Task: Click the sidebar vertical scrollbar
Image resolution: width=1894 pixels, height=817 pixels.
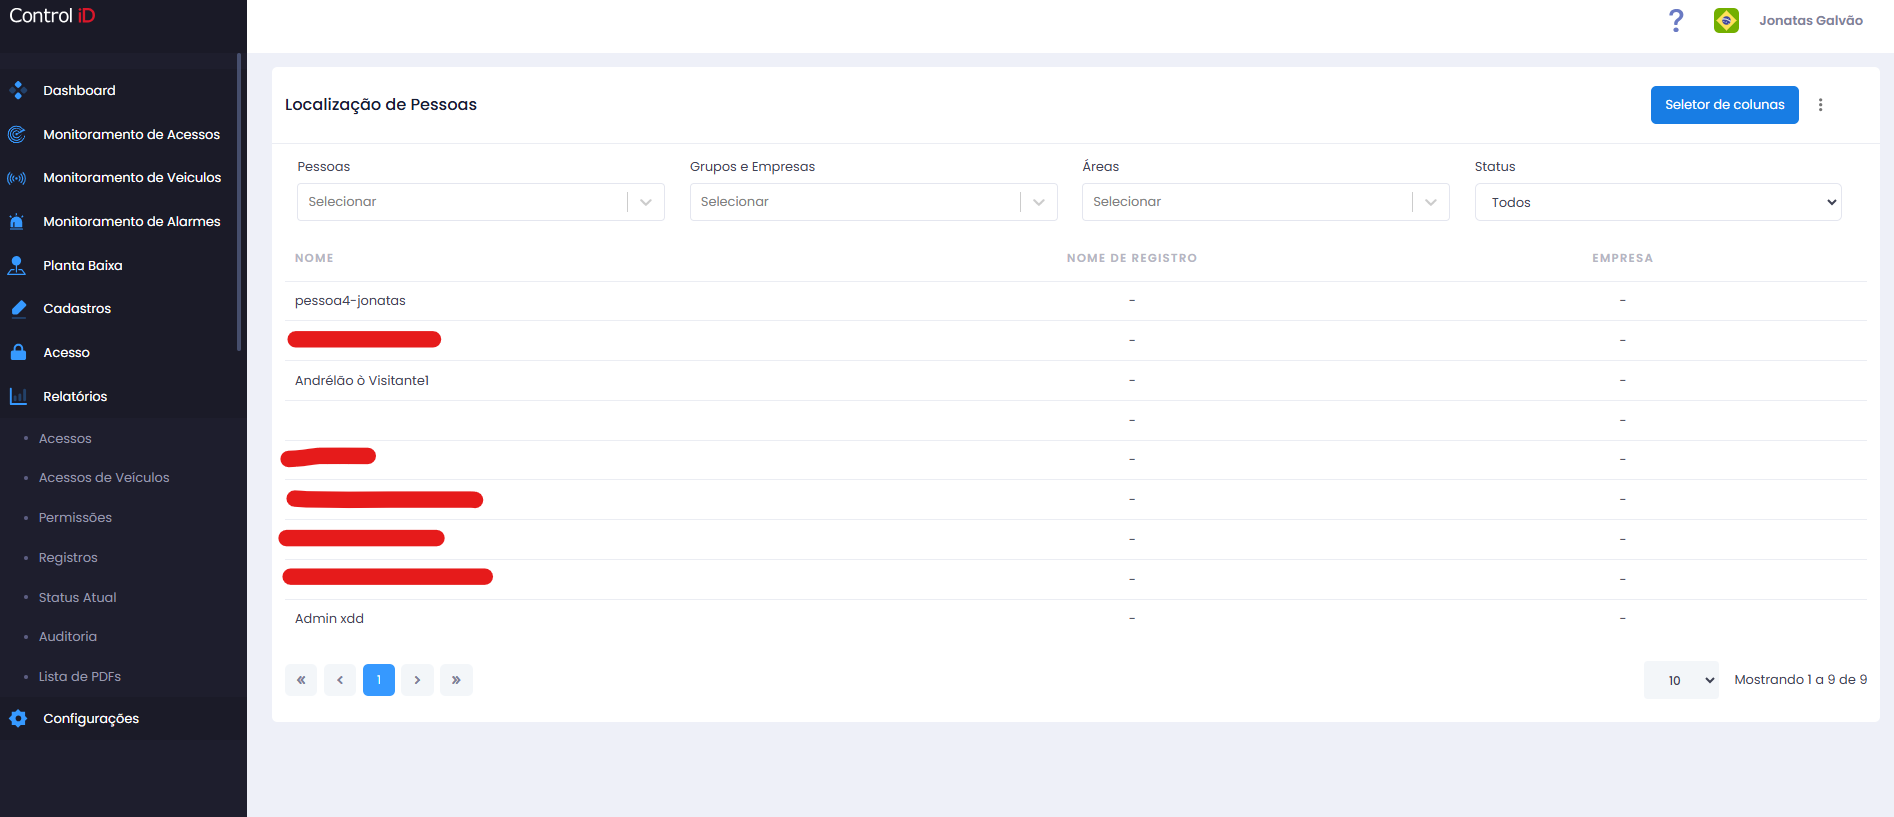Action: 239,202
